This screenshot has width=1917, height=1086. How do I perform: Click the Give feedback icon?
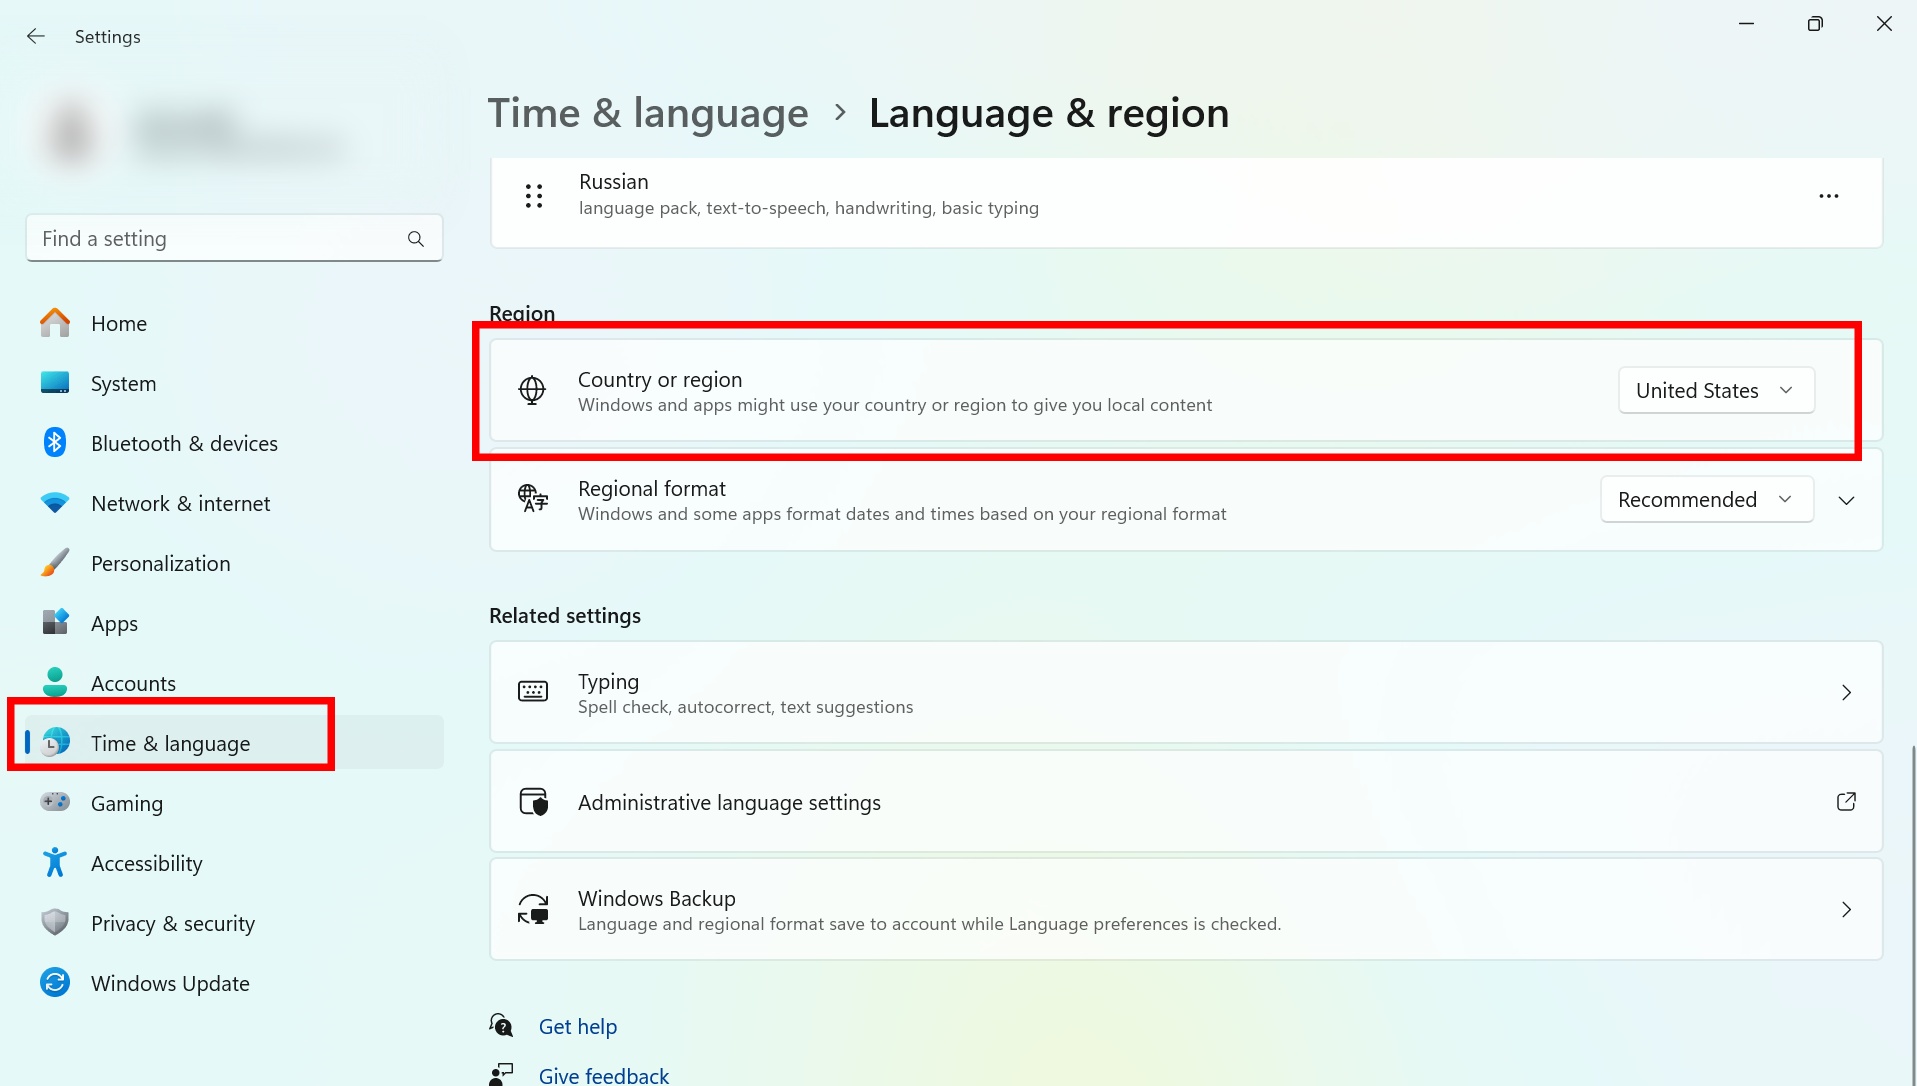click(501, 1074)
